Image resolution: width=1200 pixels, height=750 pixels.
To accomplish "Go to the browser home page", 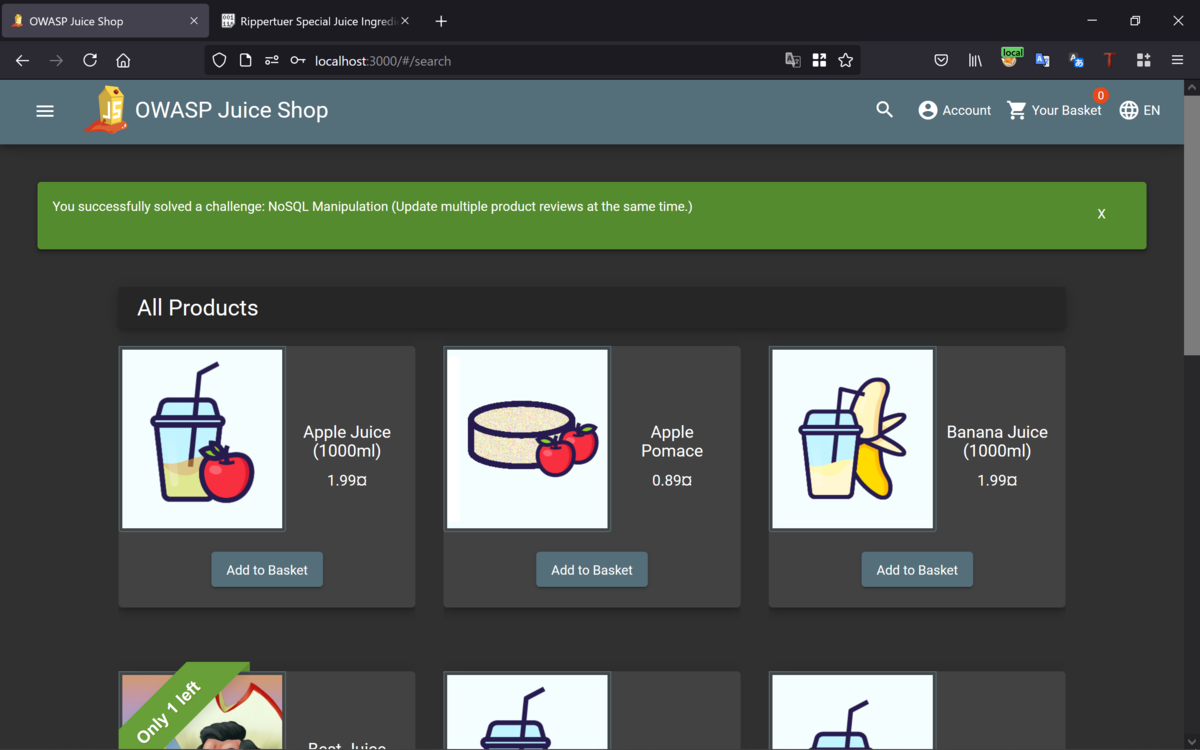I will click(123, 61).
